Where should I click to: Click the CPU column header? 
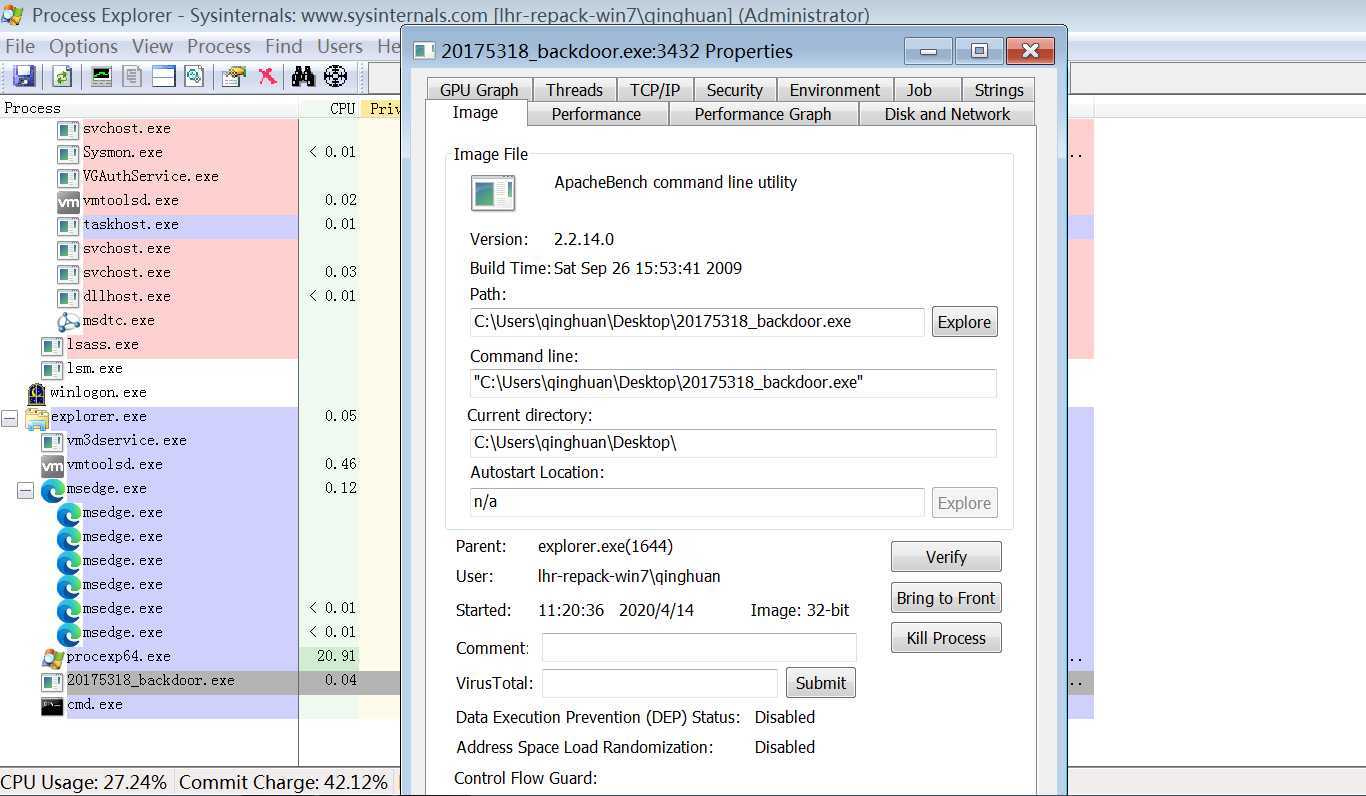click(x=329, y=108)
